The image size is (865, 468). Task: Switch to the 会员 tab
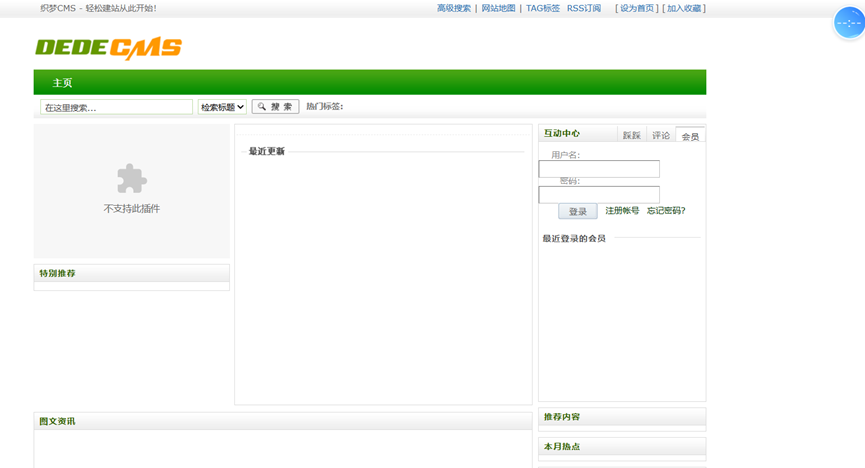690,136
